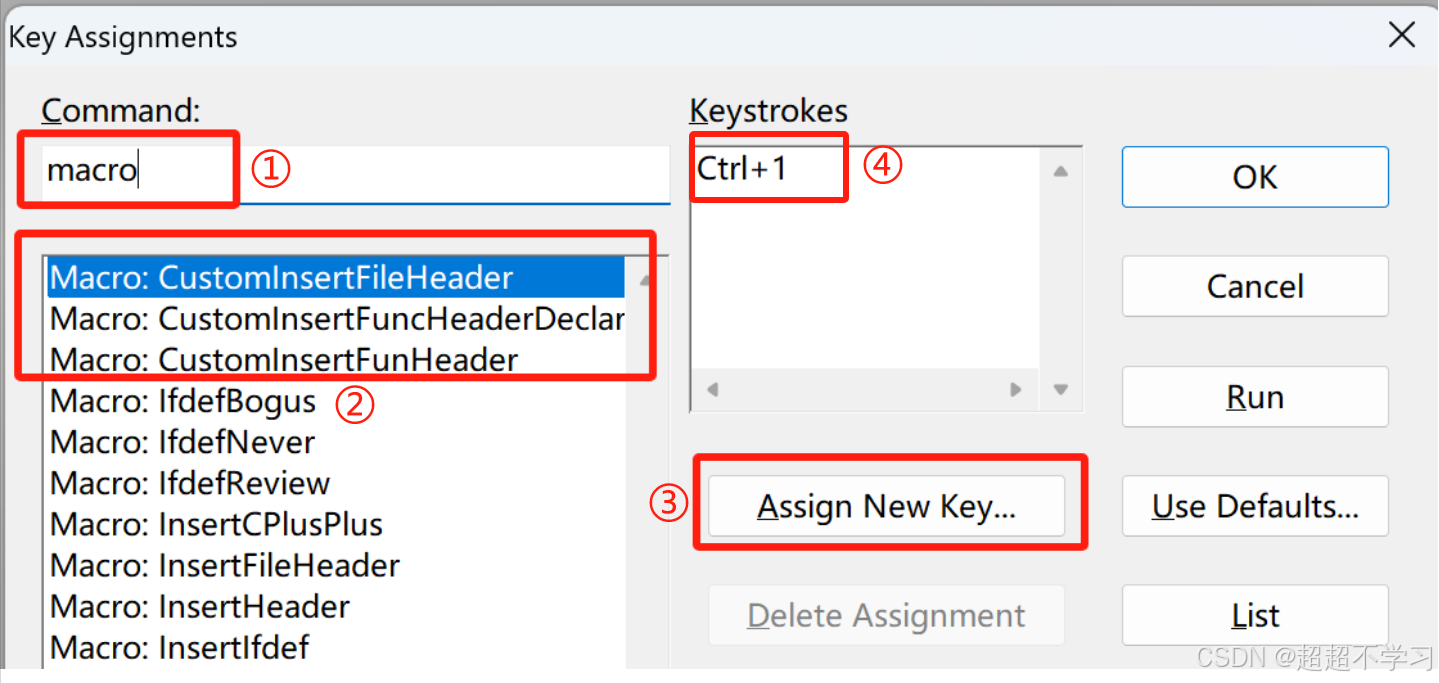Select Macro: InsertHeader in command list

pos(200,607)
